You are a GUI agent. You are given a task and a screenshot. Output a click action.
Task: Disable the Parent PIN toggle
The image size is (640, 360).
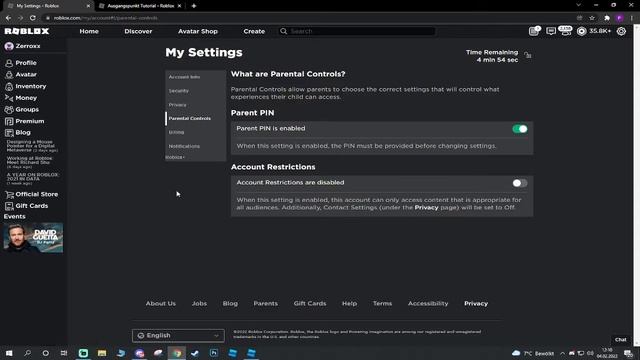click(520, 129)
